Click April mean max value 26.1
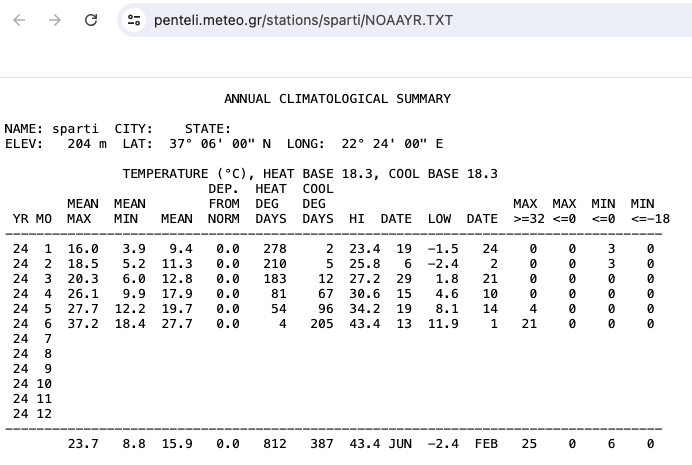The width and height of the screenshot is (692, 465). coord(83,294)
